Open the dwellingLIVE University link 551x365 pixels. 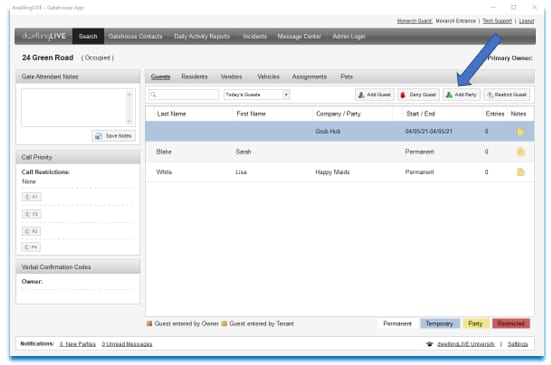pyautogui.click(x=466, y=344)
